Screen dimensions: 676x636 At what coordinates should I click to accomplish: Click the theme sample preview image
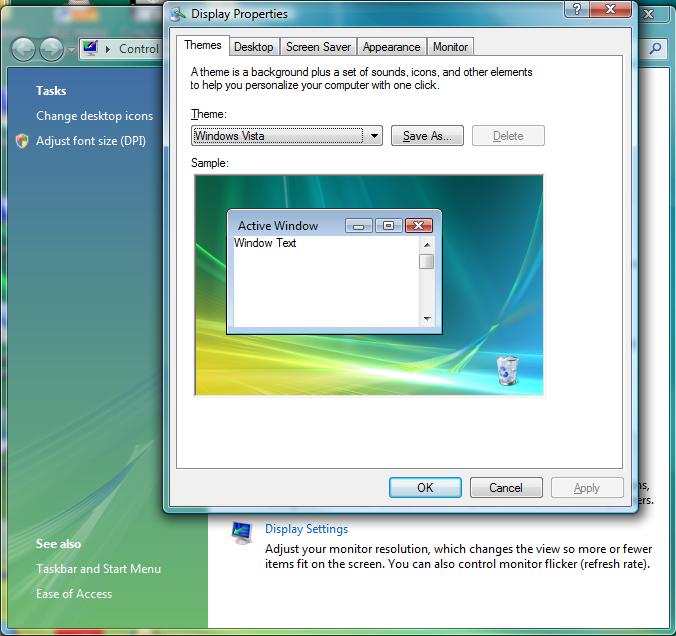click(369, 285)
